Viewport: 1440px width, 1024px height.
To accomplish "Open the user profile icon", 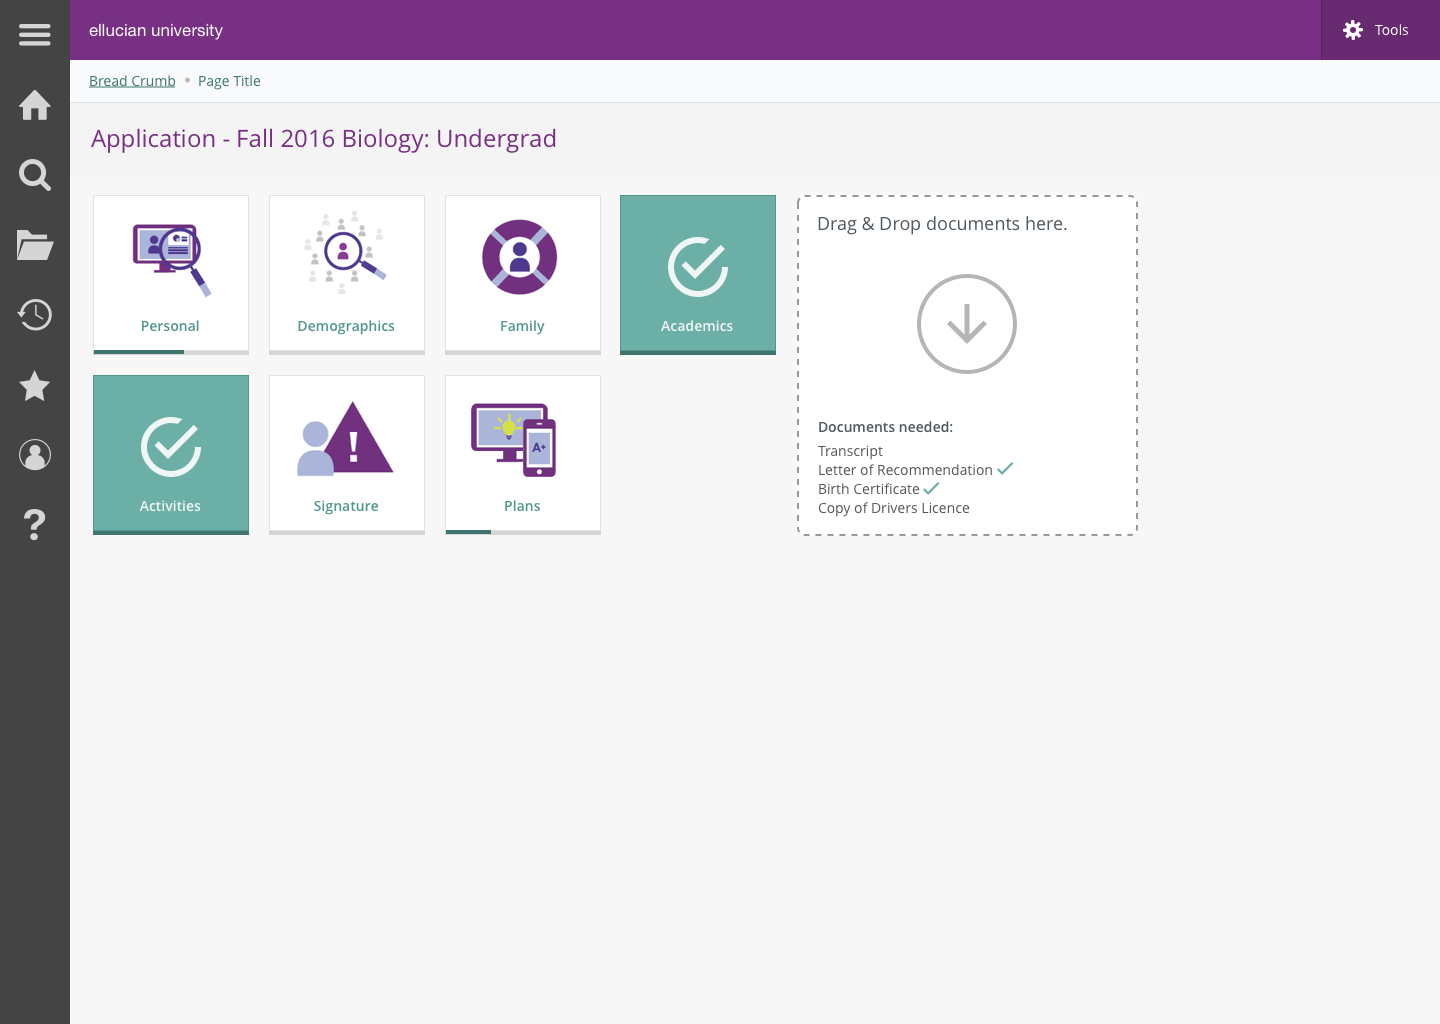I will click(34, 455).
